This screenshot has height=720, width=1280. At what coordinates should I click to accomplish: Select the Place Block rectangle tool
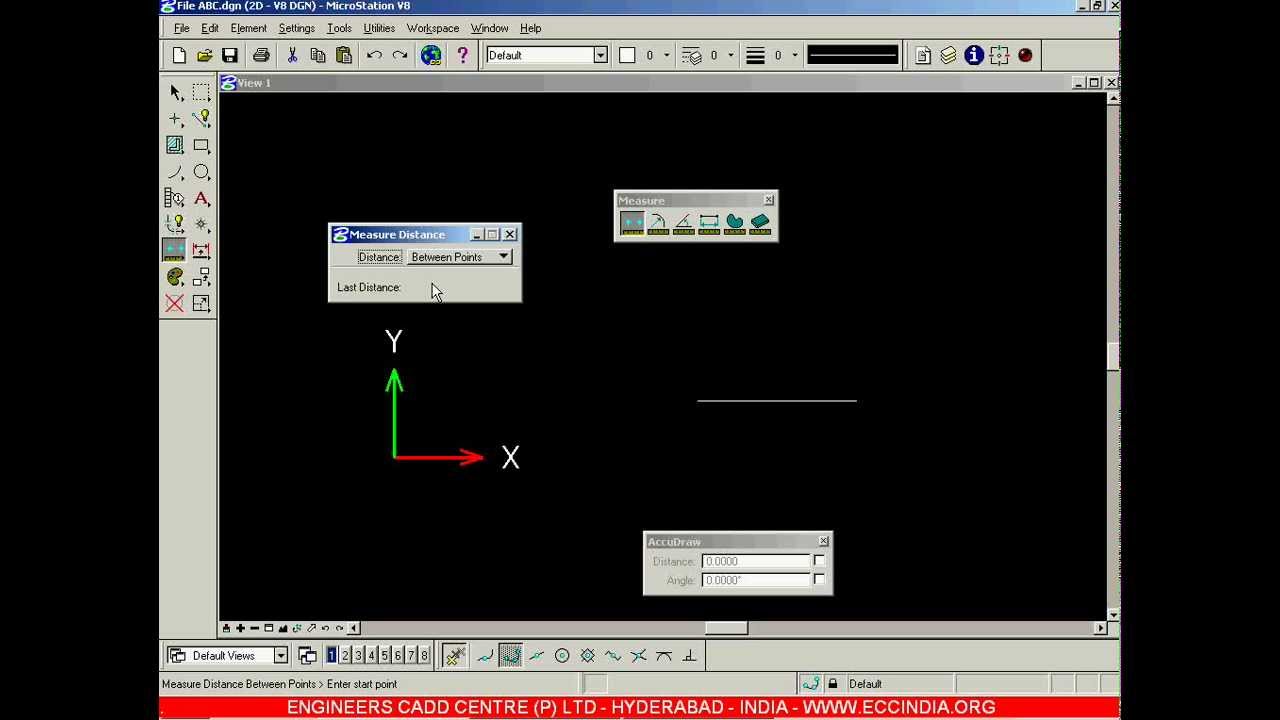(201, 145)
